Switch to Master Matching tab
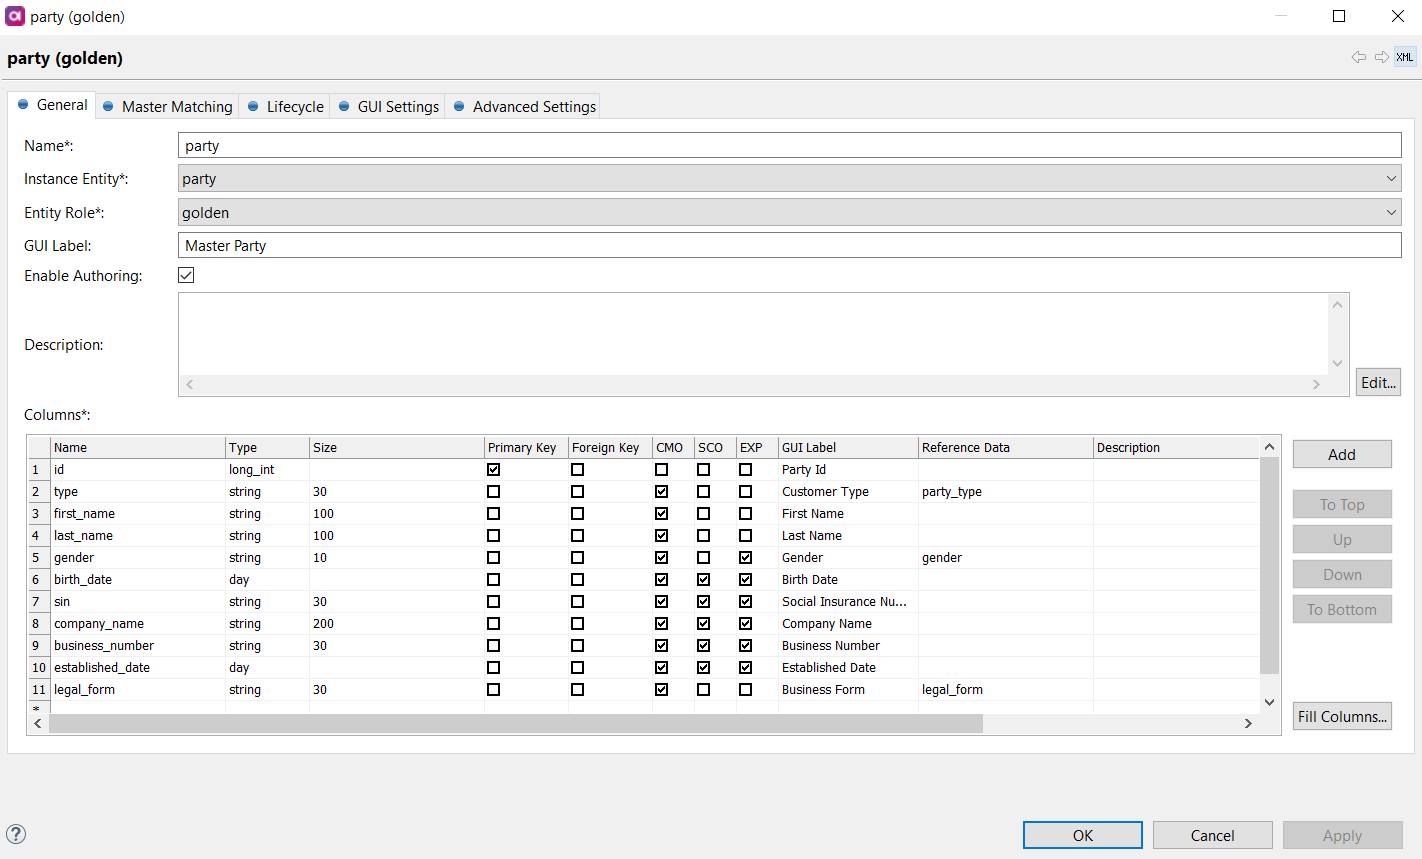The width and height of the screenshot is (1422, 859). tap(176, 106)
